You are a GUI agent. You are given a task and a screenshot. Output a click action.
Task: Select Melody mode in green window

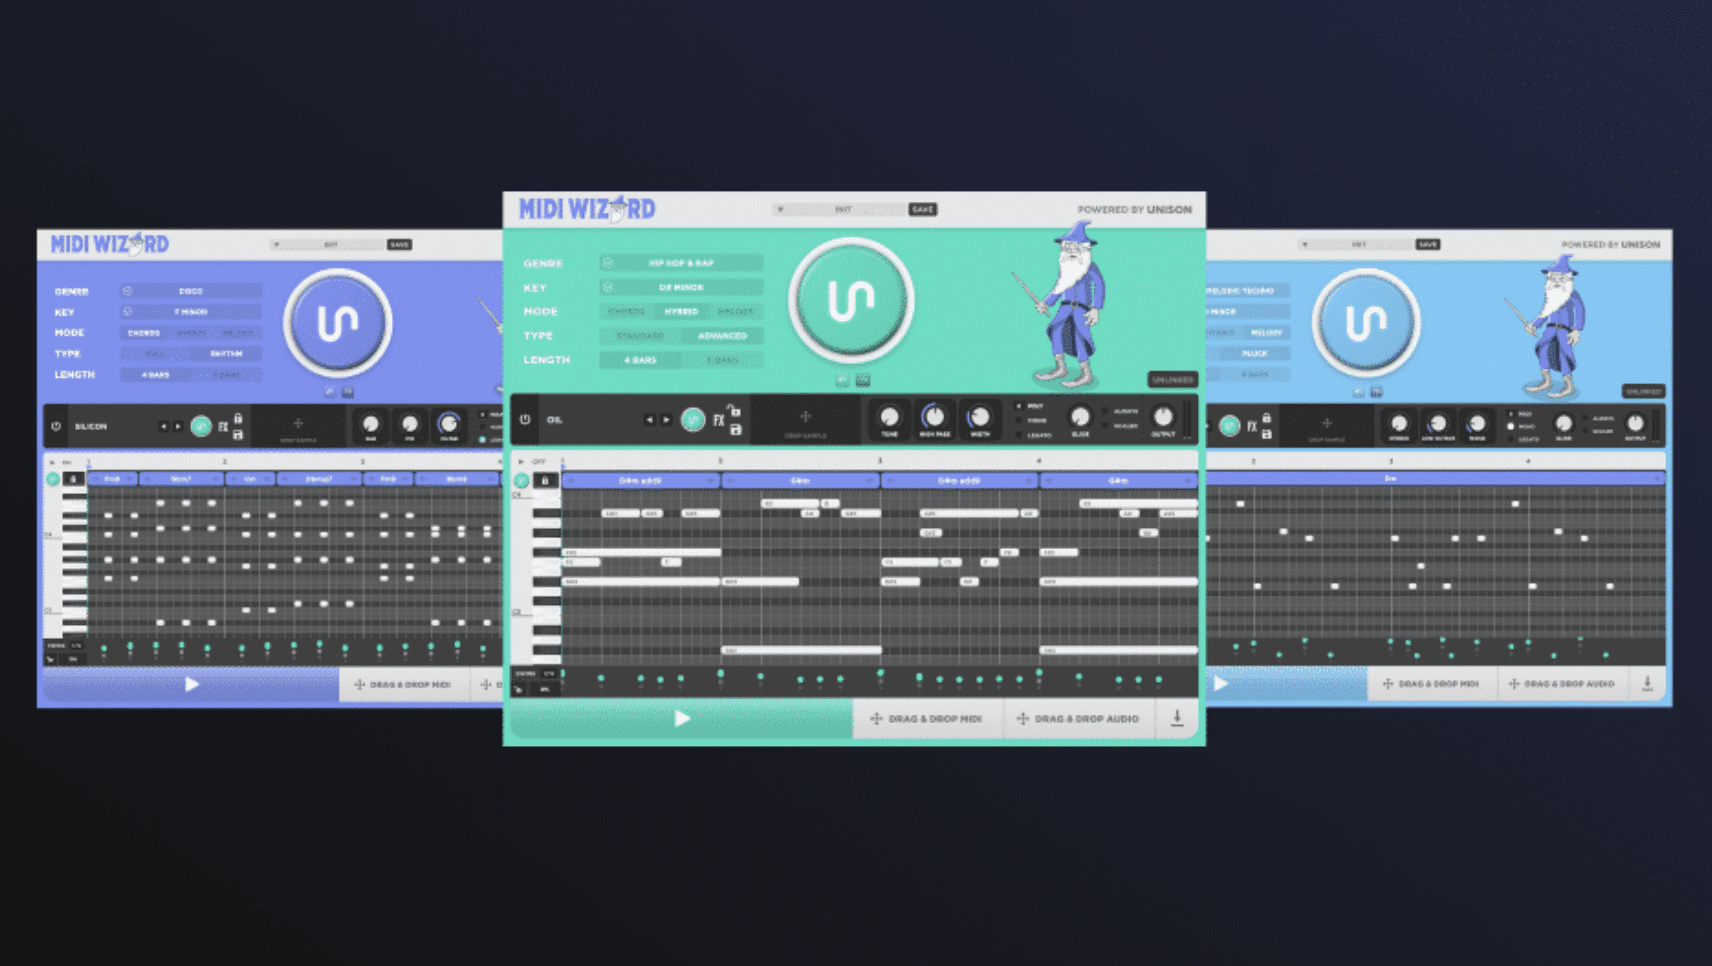coord(736,311)
